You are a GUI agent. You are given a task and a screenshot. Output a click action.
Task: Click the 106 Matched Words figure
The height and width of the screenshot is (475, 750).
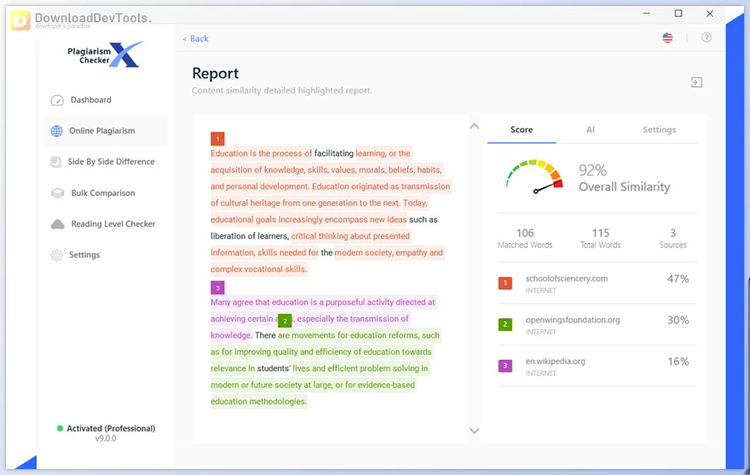525,233
